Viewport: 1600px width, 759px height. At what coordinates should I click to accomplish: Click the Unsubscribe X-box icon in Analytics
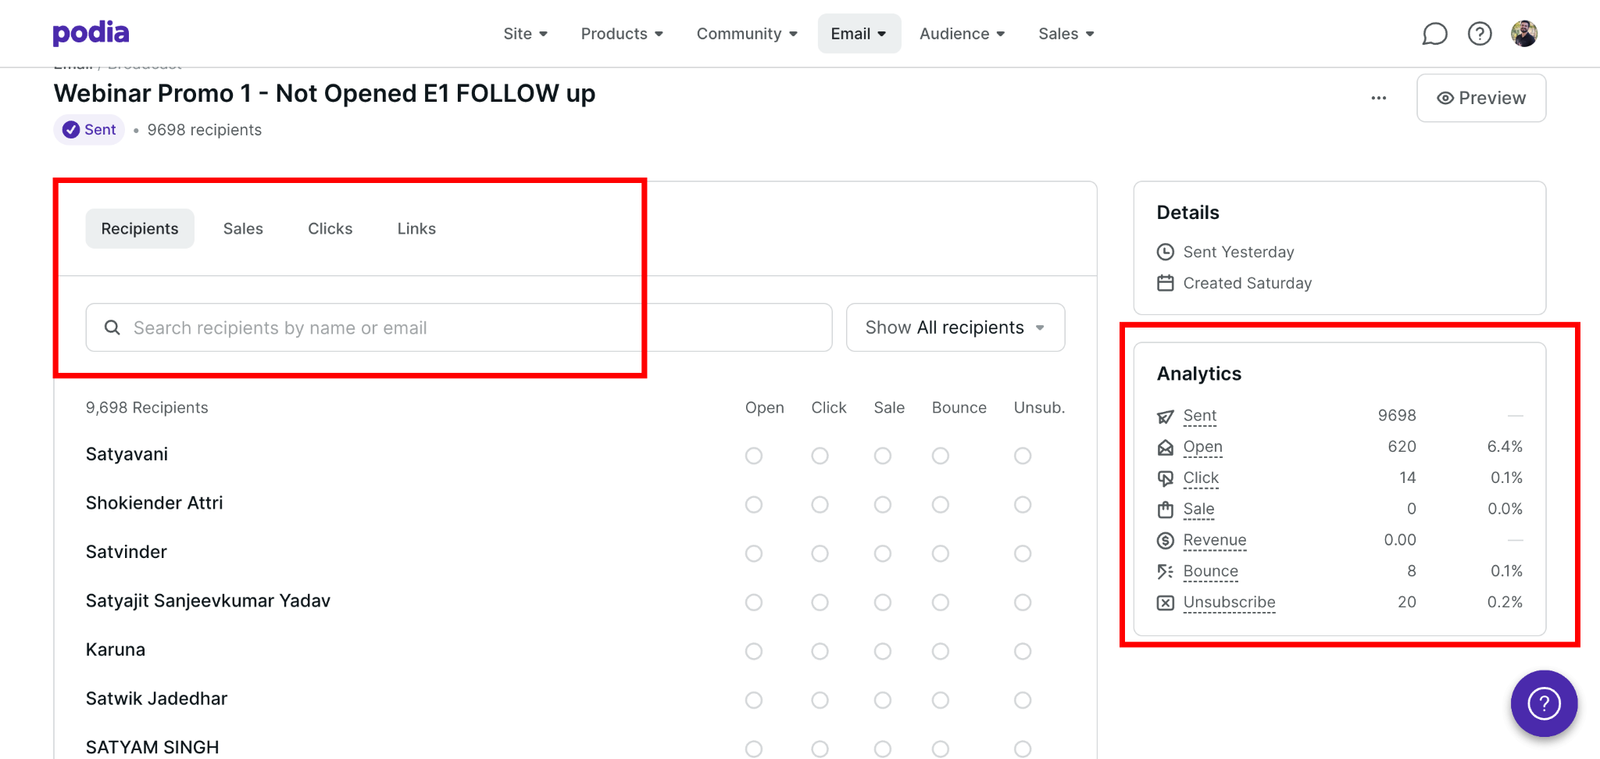click(1165, 602)
